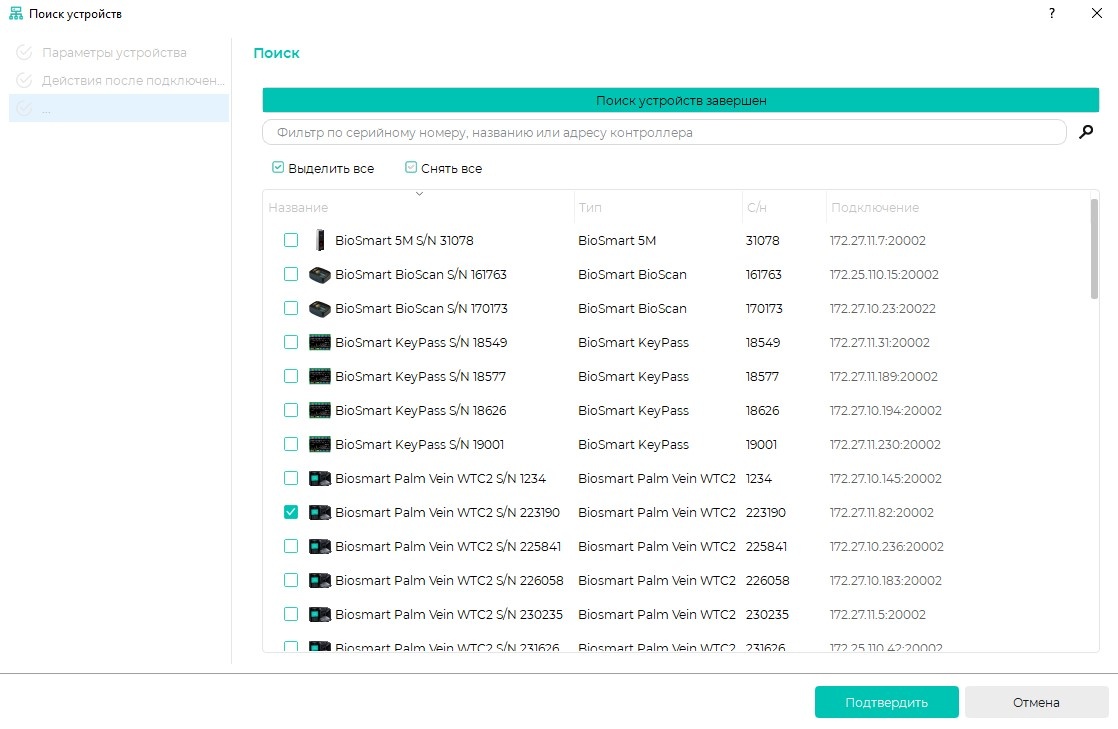The height and width of the screenshot is (729, 1118).
Task: Click the Снять все checkmark icon
Action: click(x=411, y=168)
